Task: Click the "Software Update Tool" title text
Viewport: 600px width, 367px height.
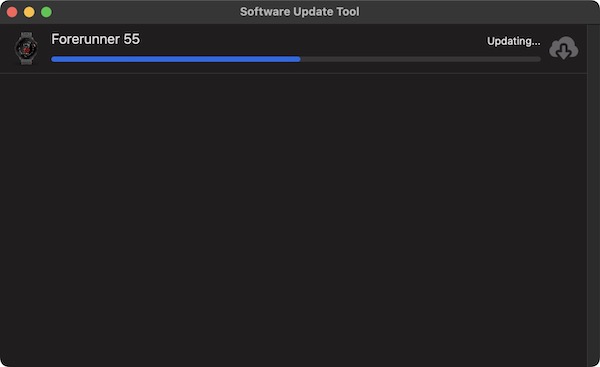Action: (x=300, y=11)
